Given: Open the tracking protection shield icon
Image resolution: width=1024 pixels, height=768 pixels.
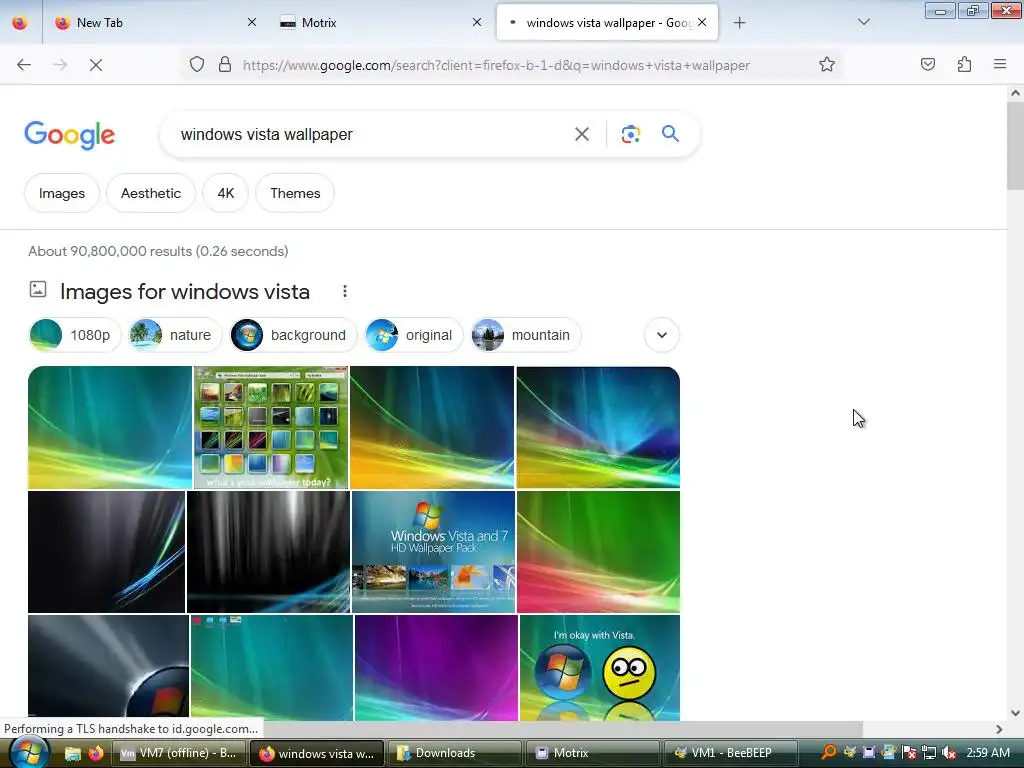Looking at the screenshot, I should 197,65.
